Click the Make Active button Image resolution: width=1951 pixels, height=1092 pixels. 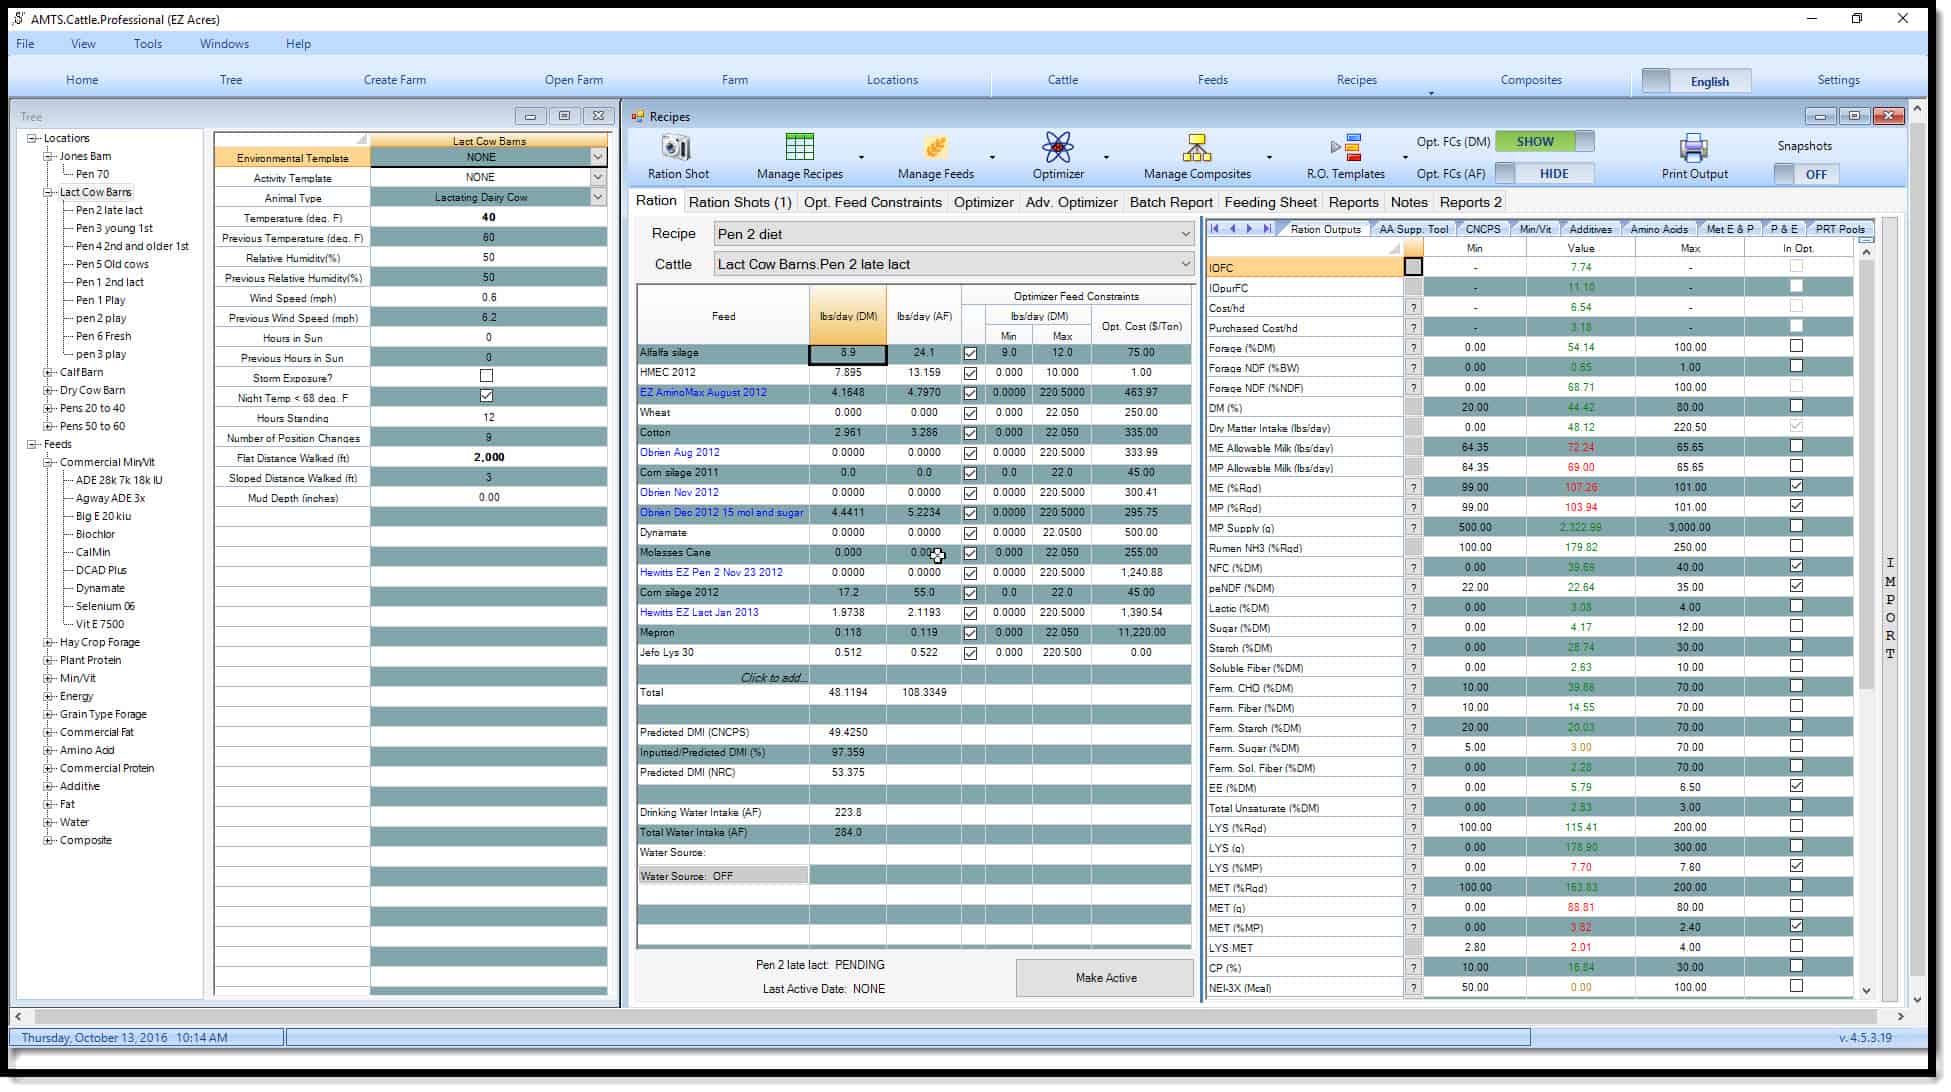[x=1105, y=977]
